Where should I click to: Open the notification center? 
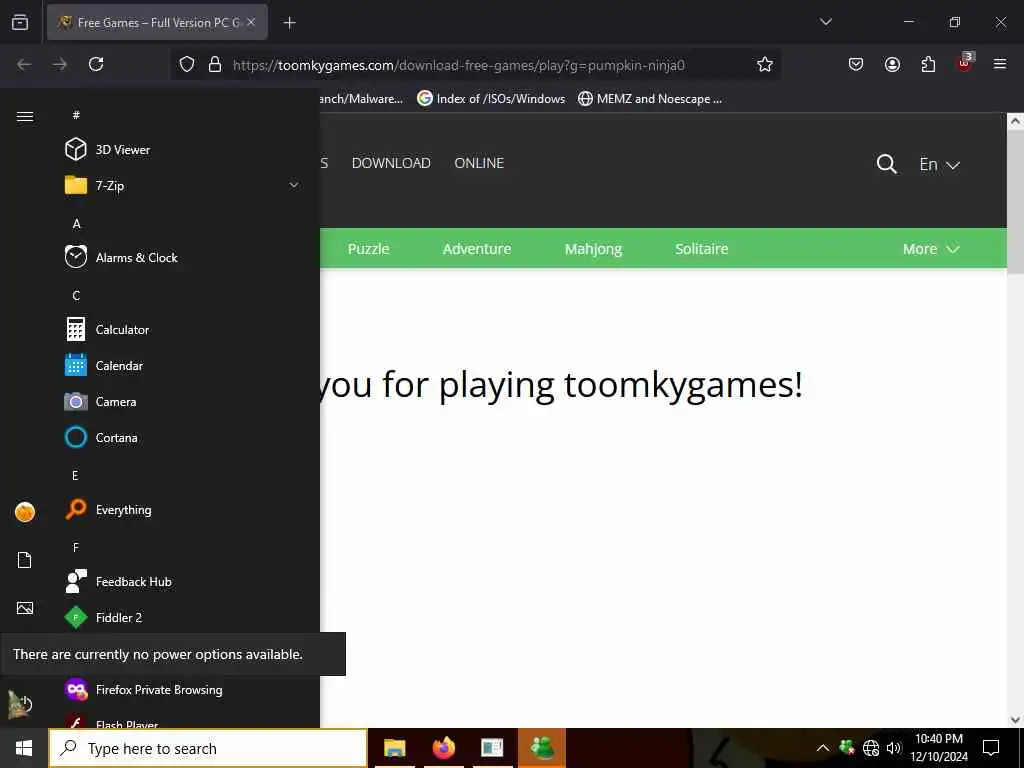click(991, 748)
